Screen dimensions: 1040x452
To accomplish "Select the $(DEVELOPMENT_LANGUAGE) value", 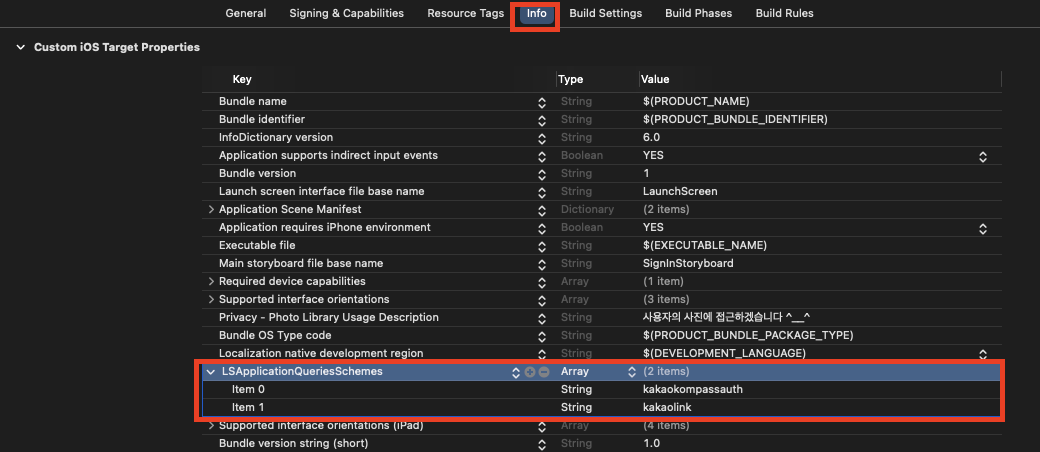I will point(724,353).
